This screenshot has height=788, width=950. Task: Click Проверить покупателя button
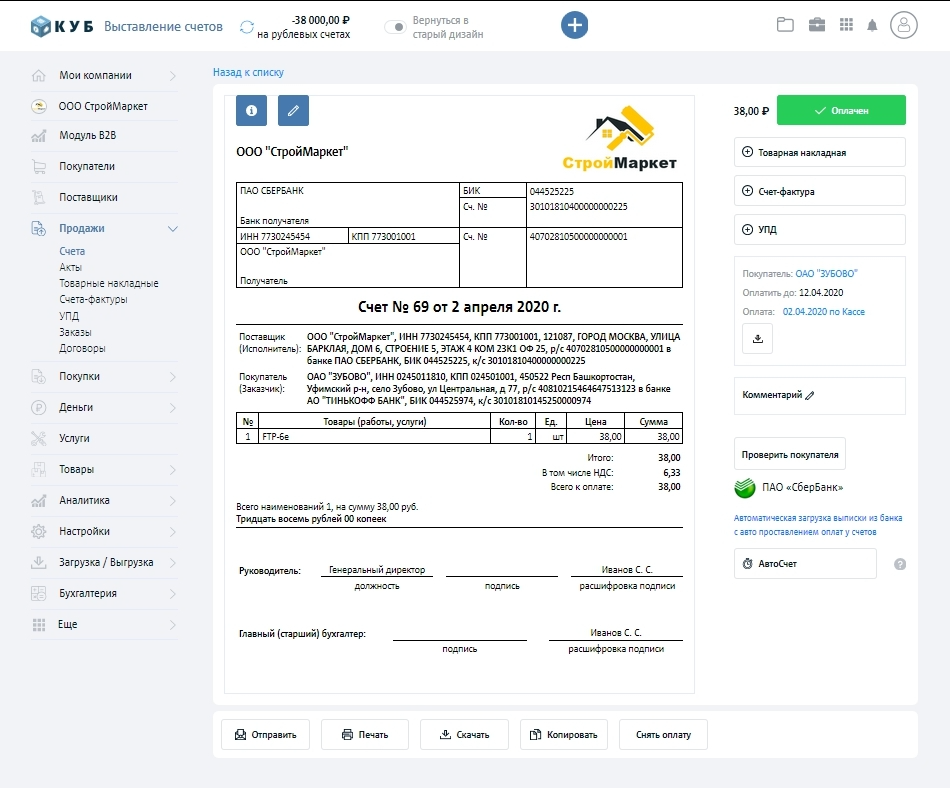tap(790, 454)
